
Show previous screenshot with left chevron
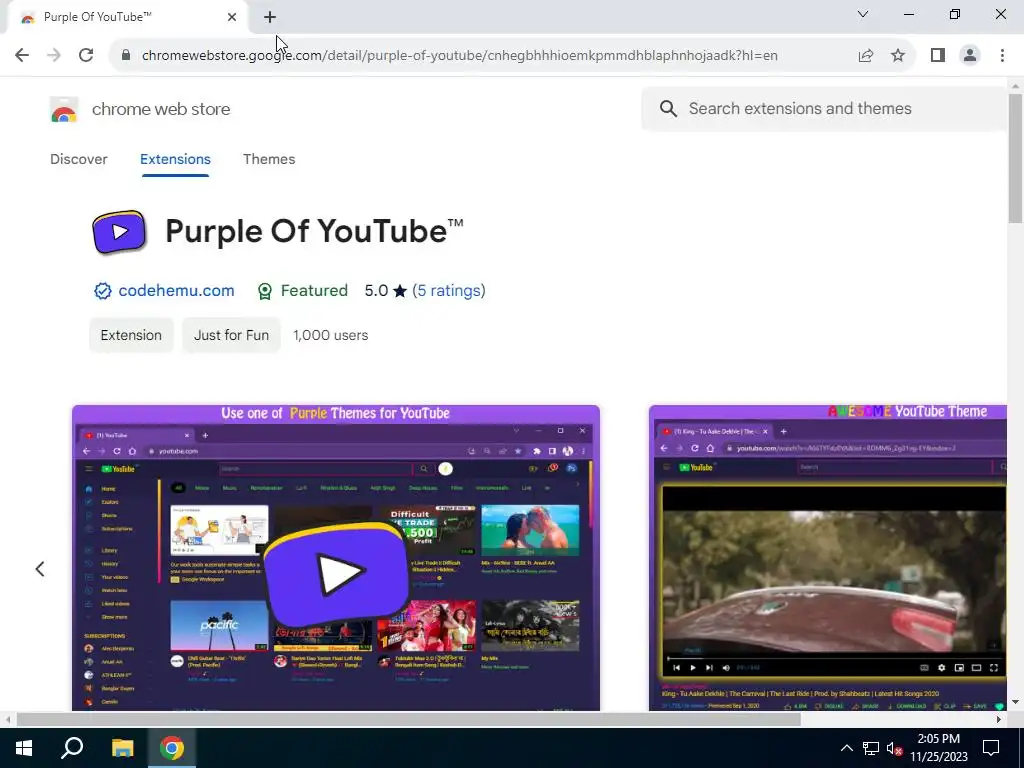[40, 569]
